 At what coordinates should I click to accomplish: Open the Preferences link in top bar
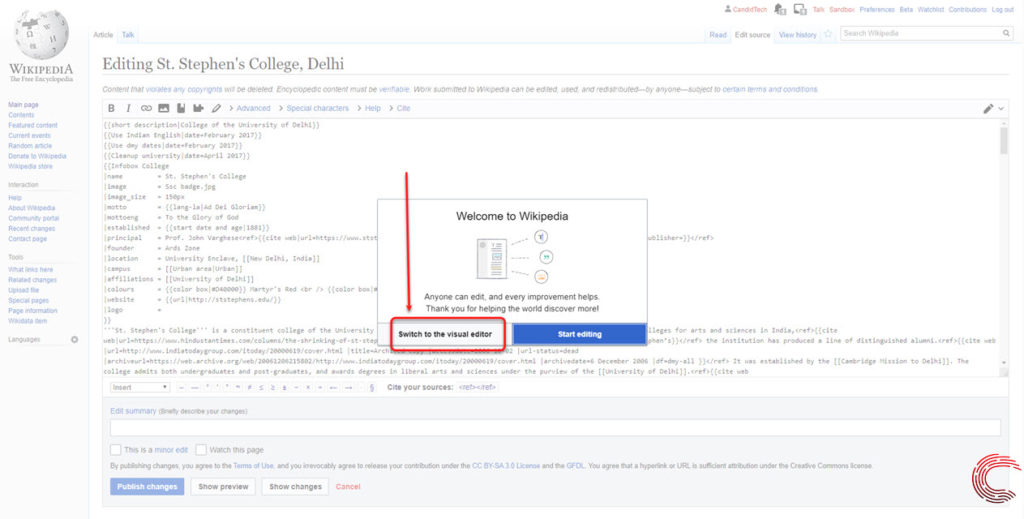[x=877, y=10]
